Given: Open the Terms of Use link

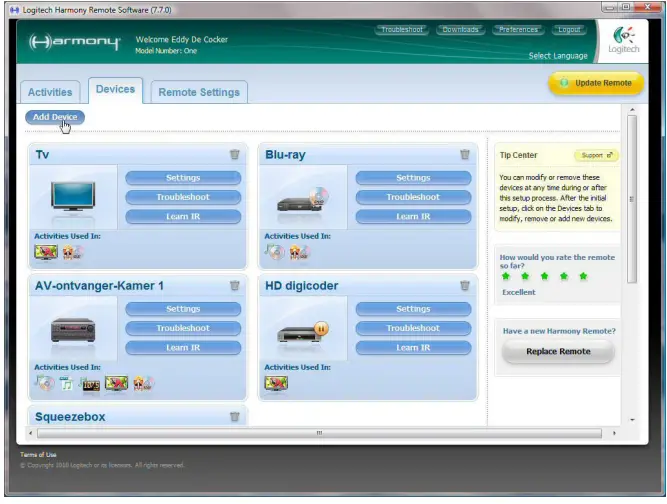Looking at the screenshot, I should pos(38,455).
